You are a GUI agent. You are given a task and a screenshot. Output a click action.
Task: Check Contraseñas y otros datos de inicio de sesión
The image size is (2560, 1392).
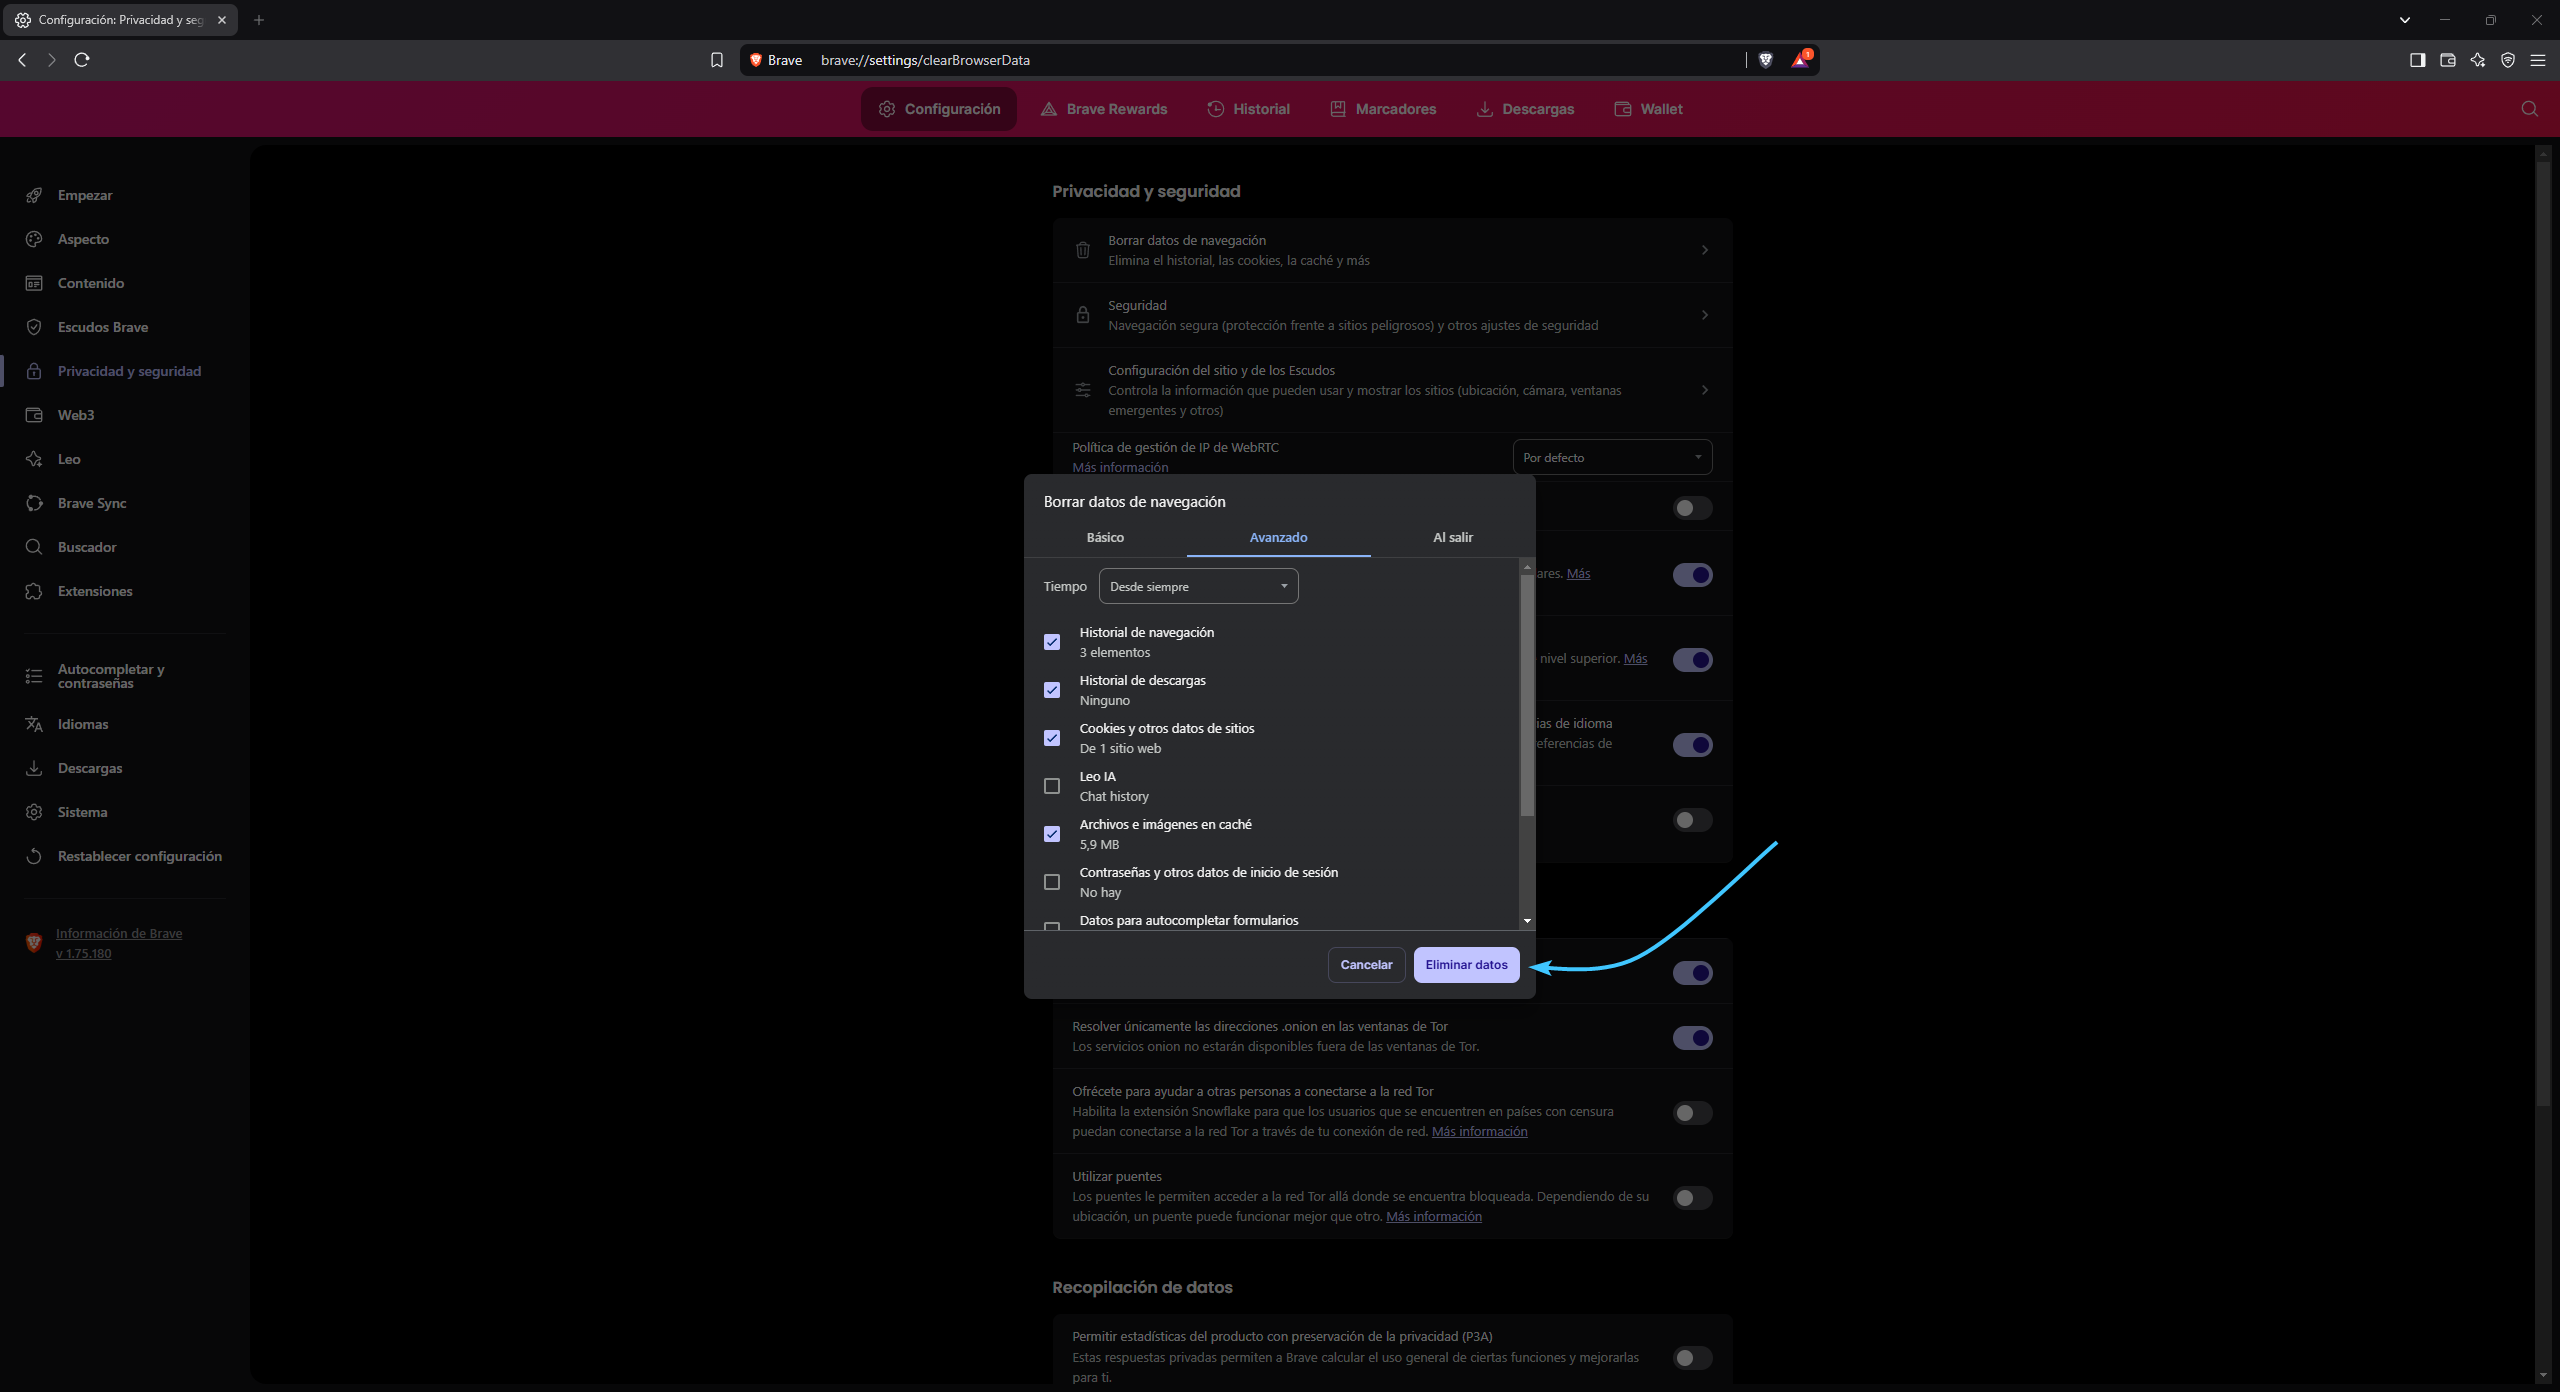tap(1052, 882)
